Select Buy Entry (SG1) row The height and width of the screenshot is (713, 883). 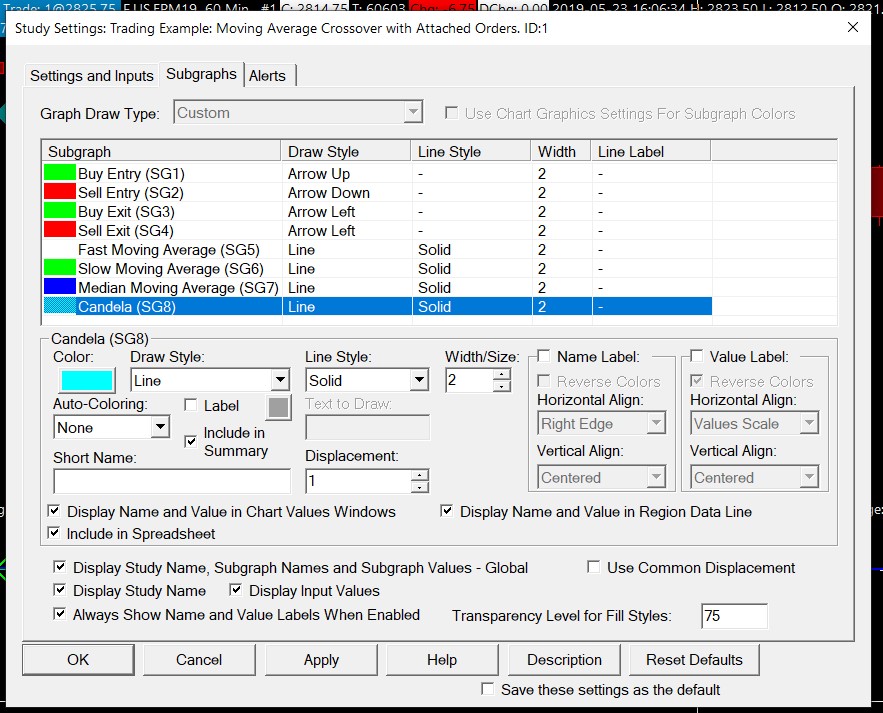point(377,173)
